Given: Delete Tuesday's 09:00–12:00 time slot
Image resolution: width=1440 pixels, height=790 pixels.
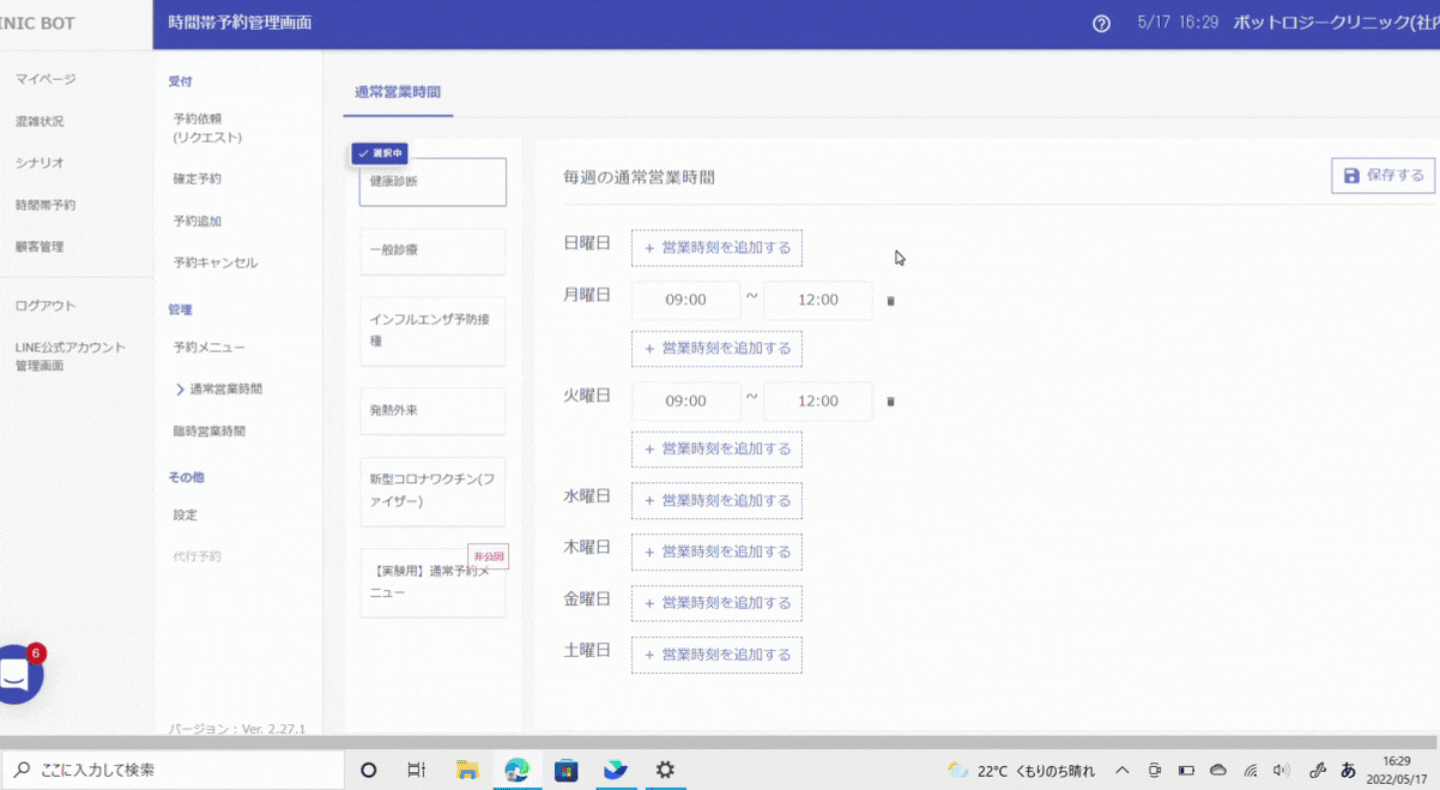Looking at the screenshot, I should (891, 402).
